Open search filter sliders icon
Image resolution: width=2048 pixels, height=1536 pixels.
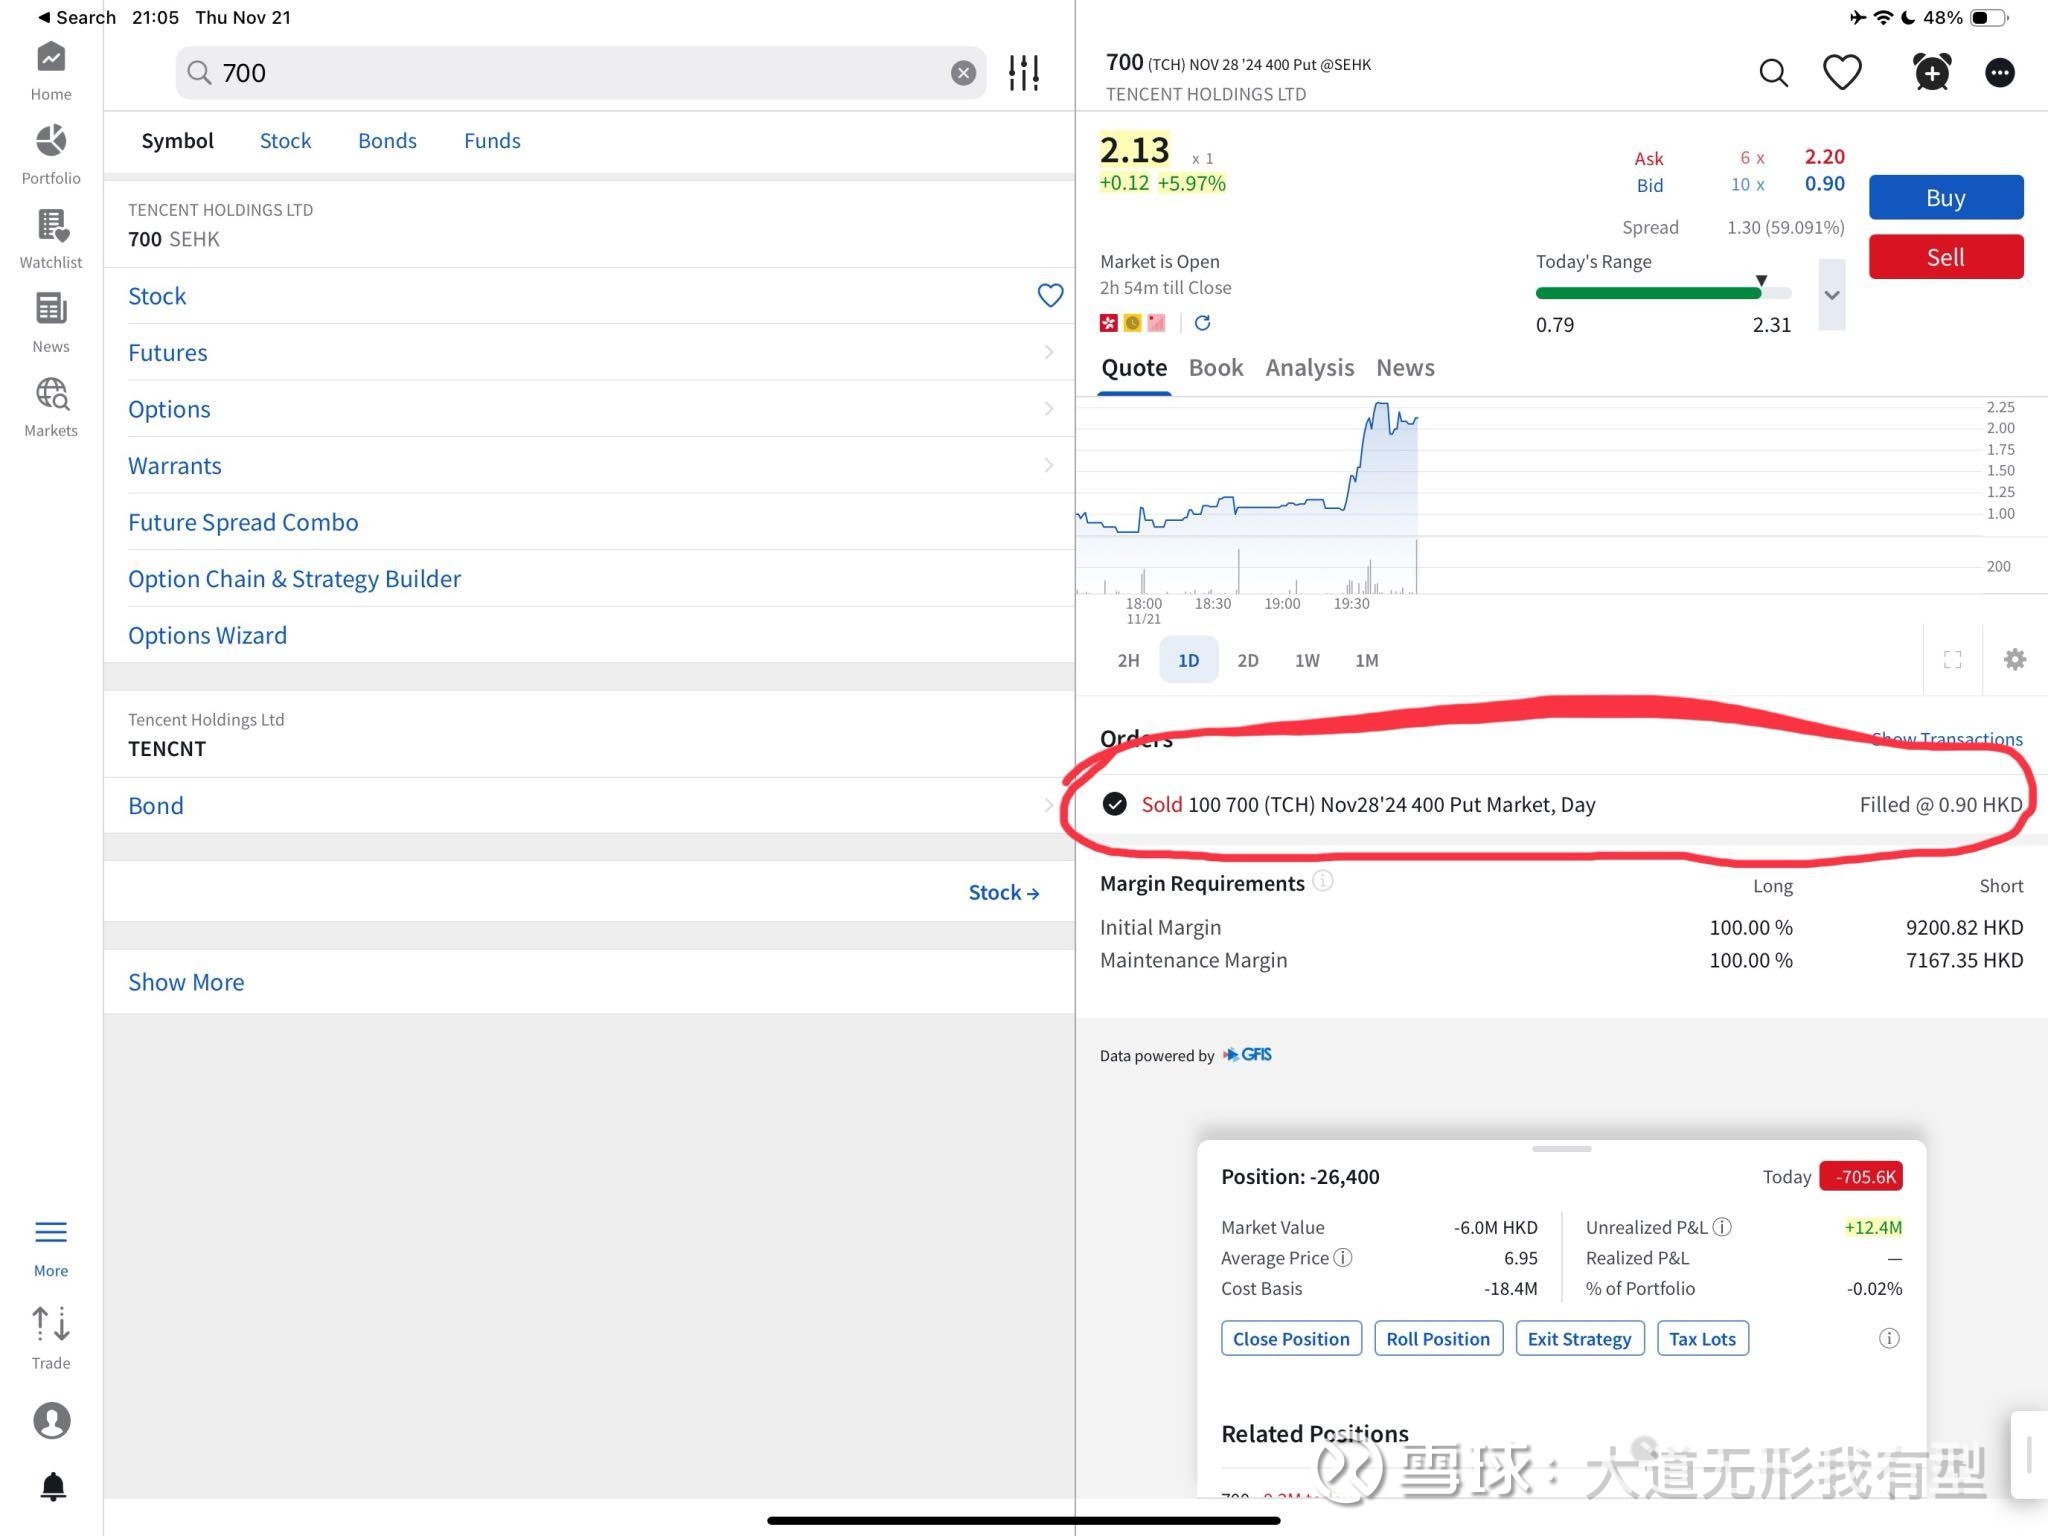pos(1024,73)
